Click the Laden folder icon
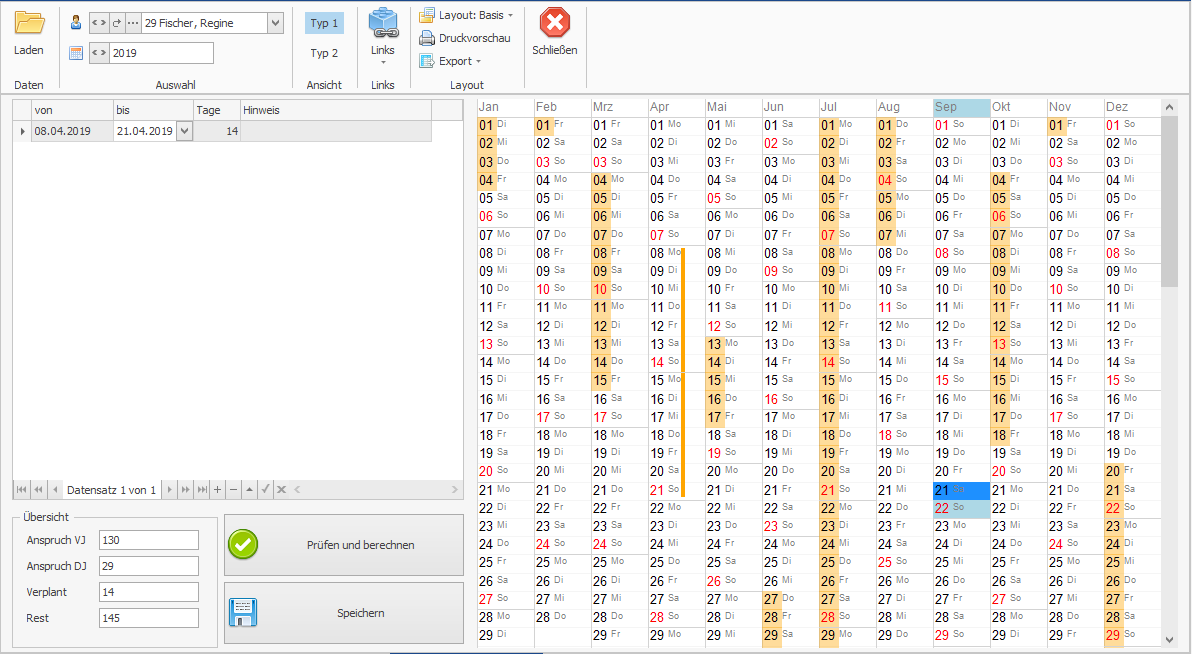1192x654 pixels. click(x=29, y=24)
